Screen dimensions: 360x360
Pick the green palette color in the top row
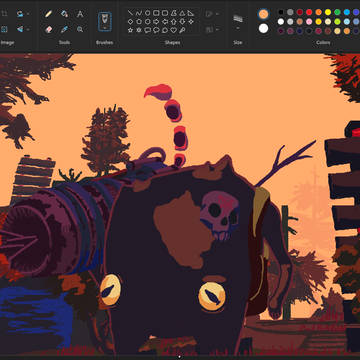click(x=337, y=12)
